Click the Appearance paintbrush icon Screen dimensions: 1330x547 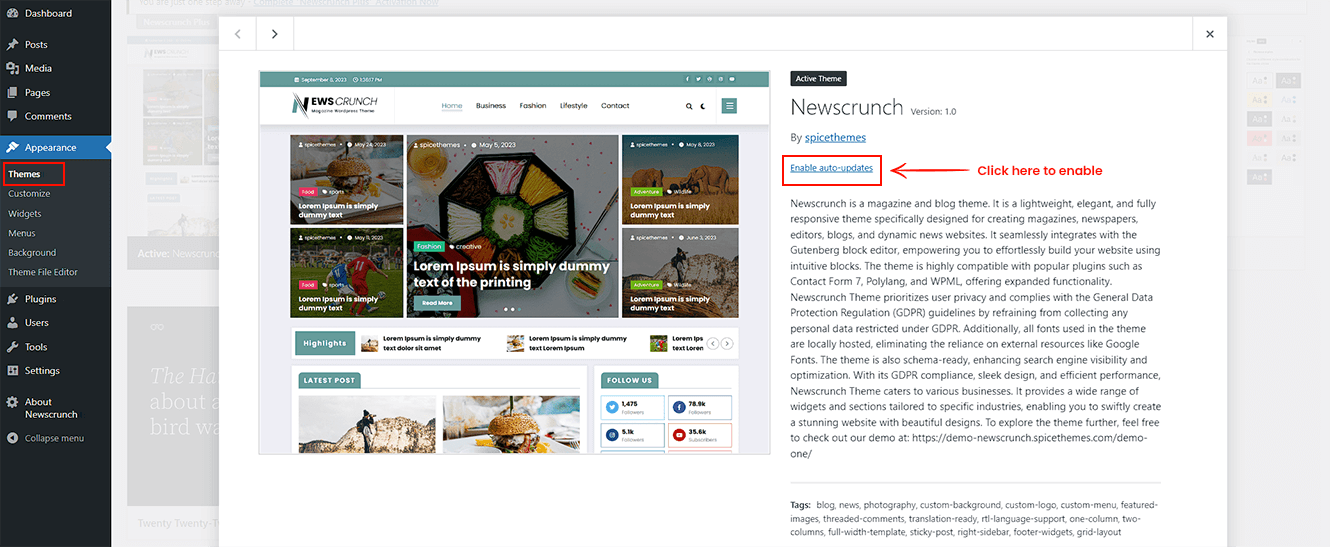click(x=12, y=148)
